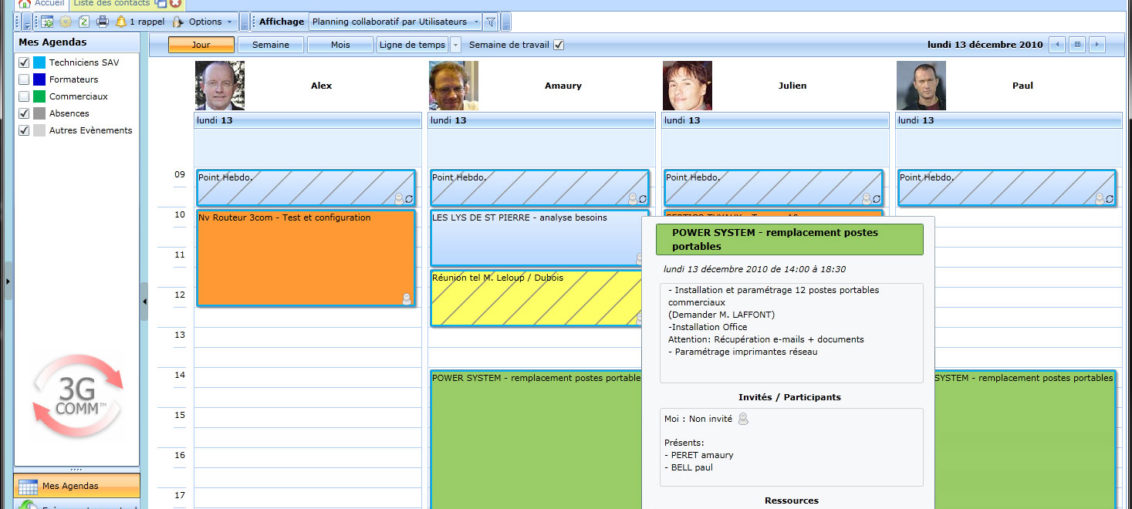
Task: Click the lundi 13 décembre 2010 date label
Action: pos(985,45)
